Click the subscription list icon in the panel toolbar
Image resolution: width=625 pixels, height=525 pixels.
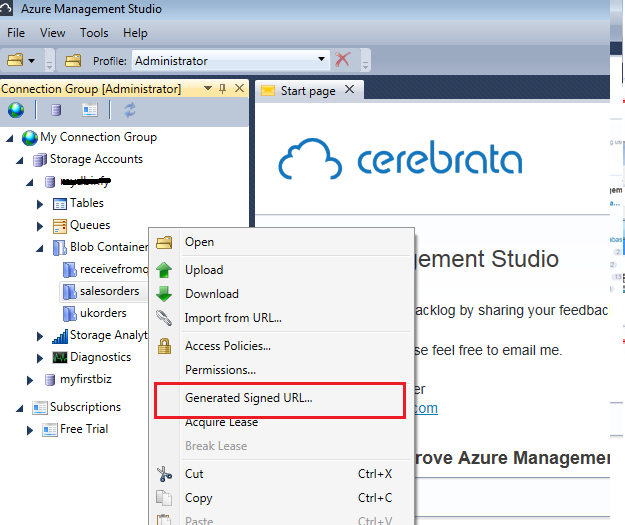(90, 110)
